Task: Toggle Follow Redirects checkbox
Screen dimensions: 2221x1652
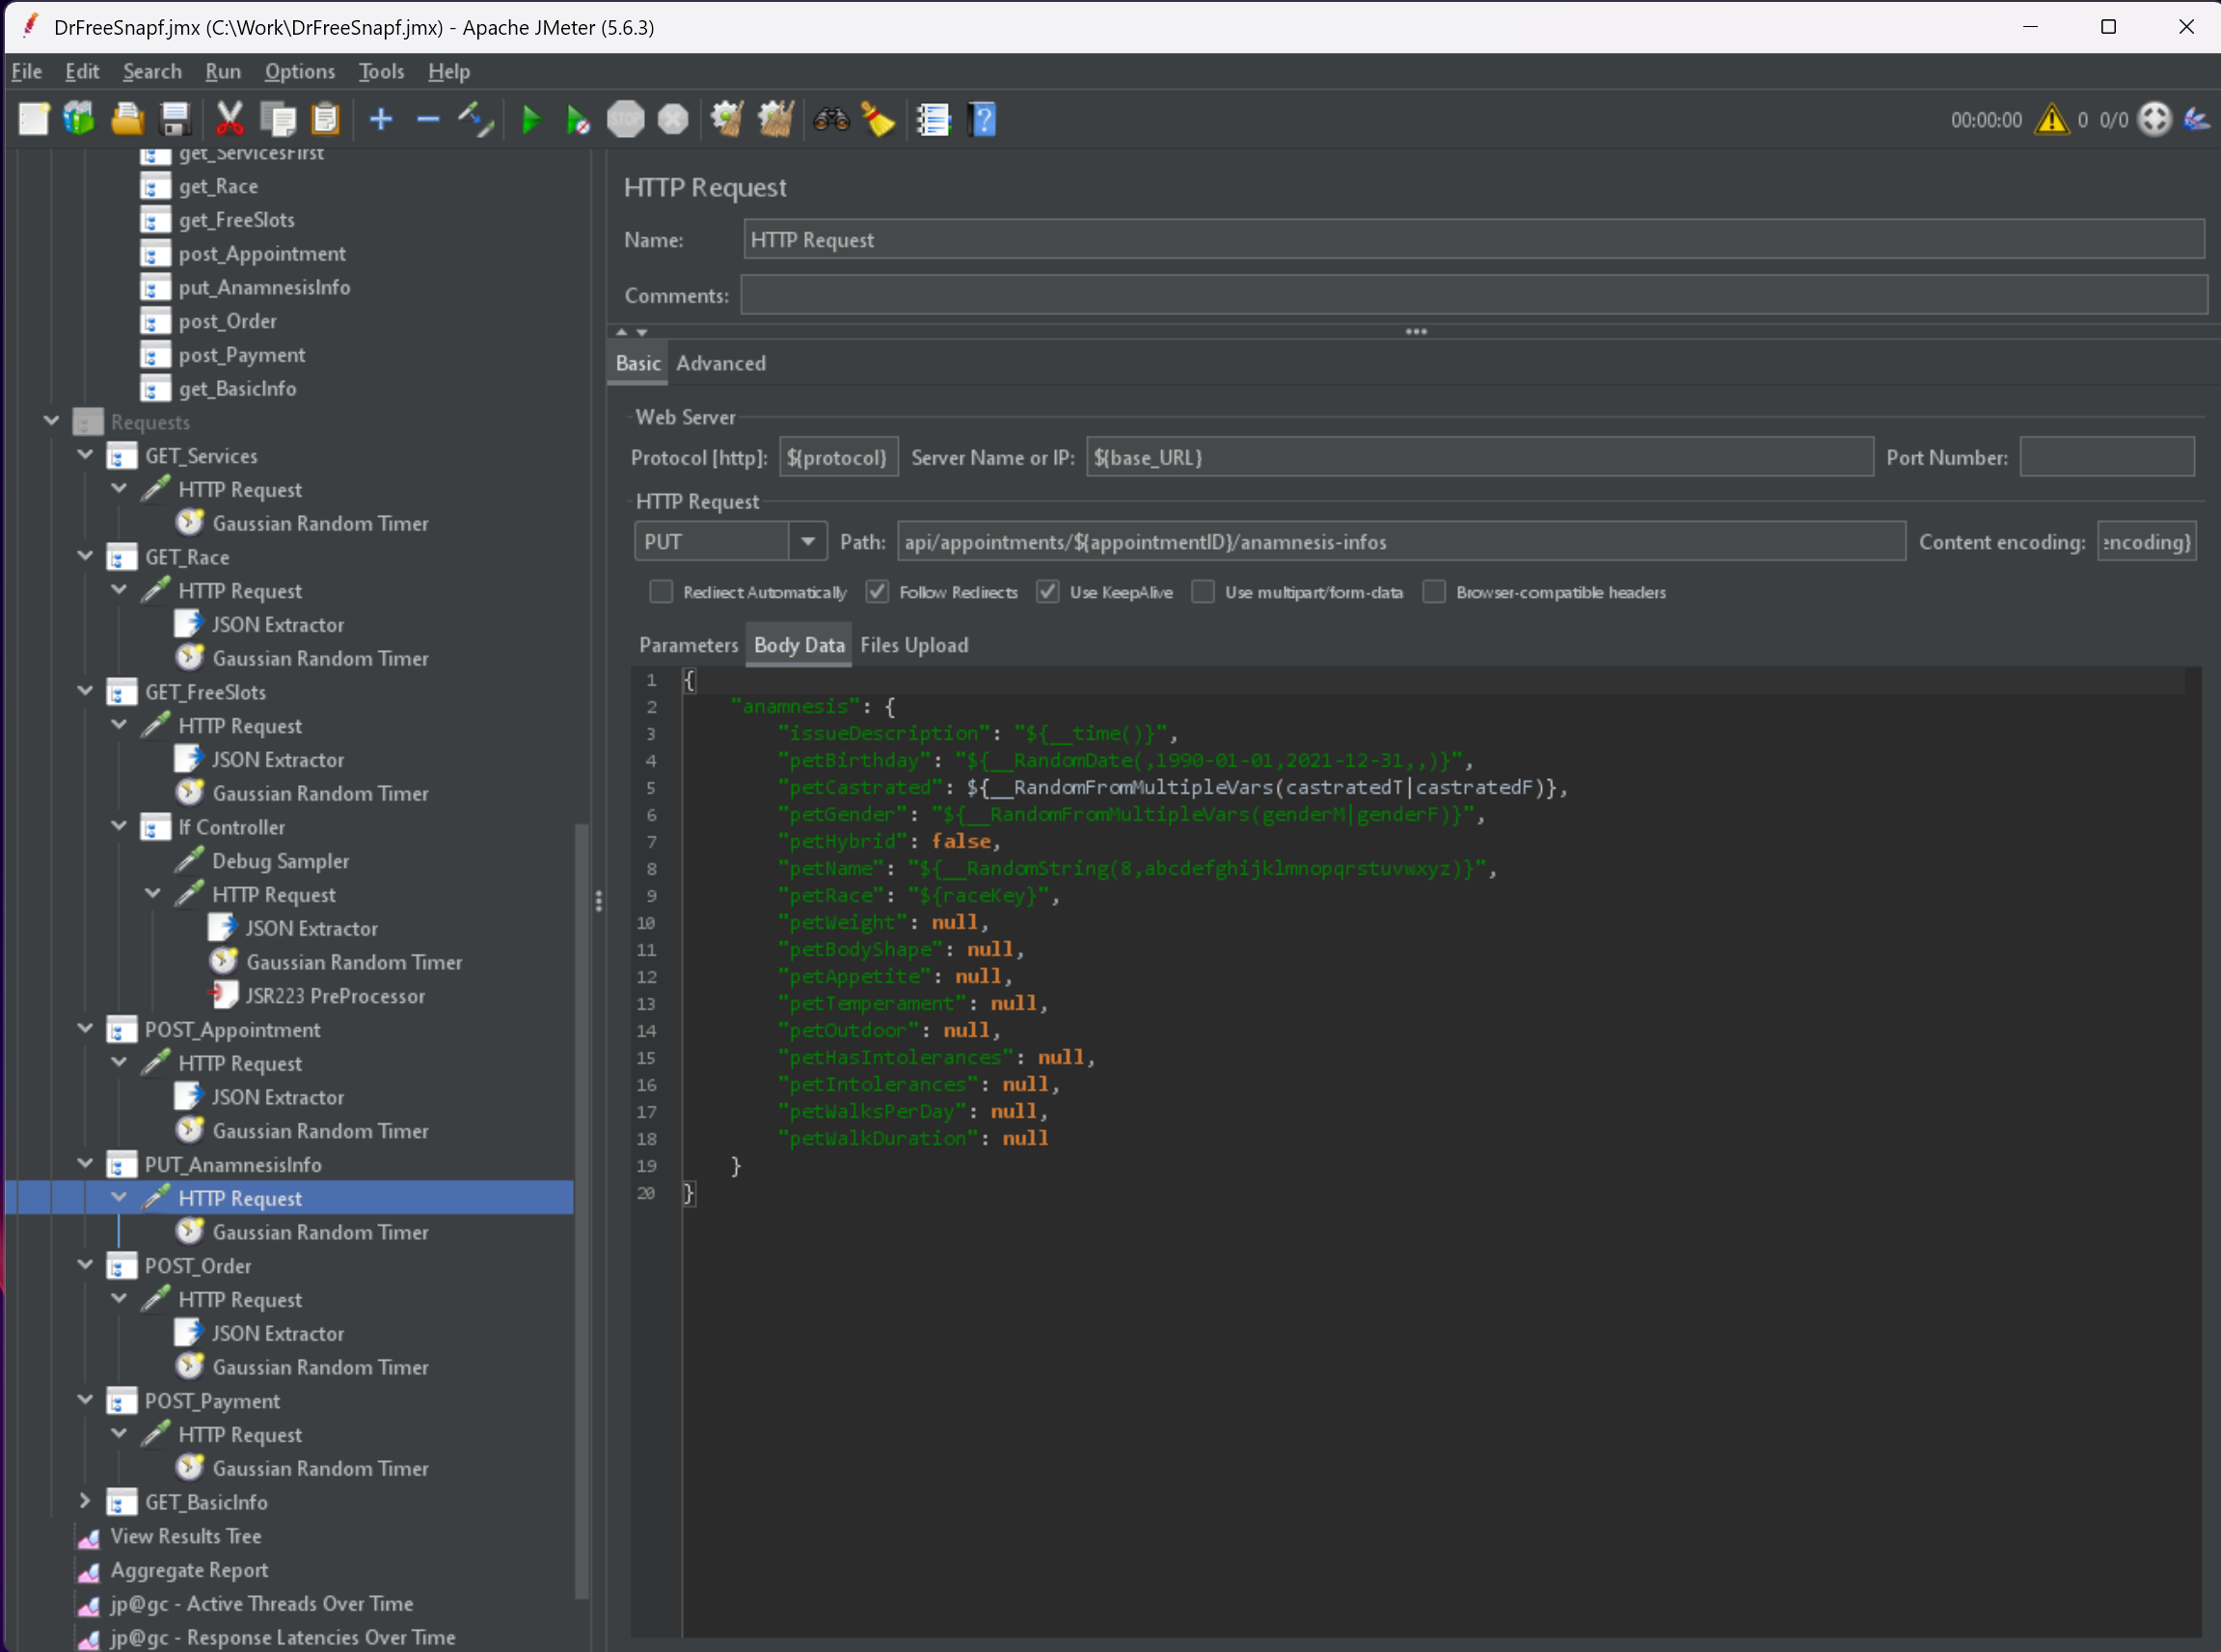Action: [877, 592]
